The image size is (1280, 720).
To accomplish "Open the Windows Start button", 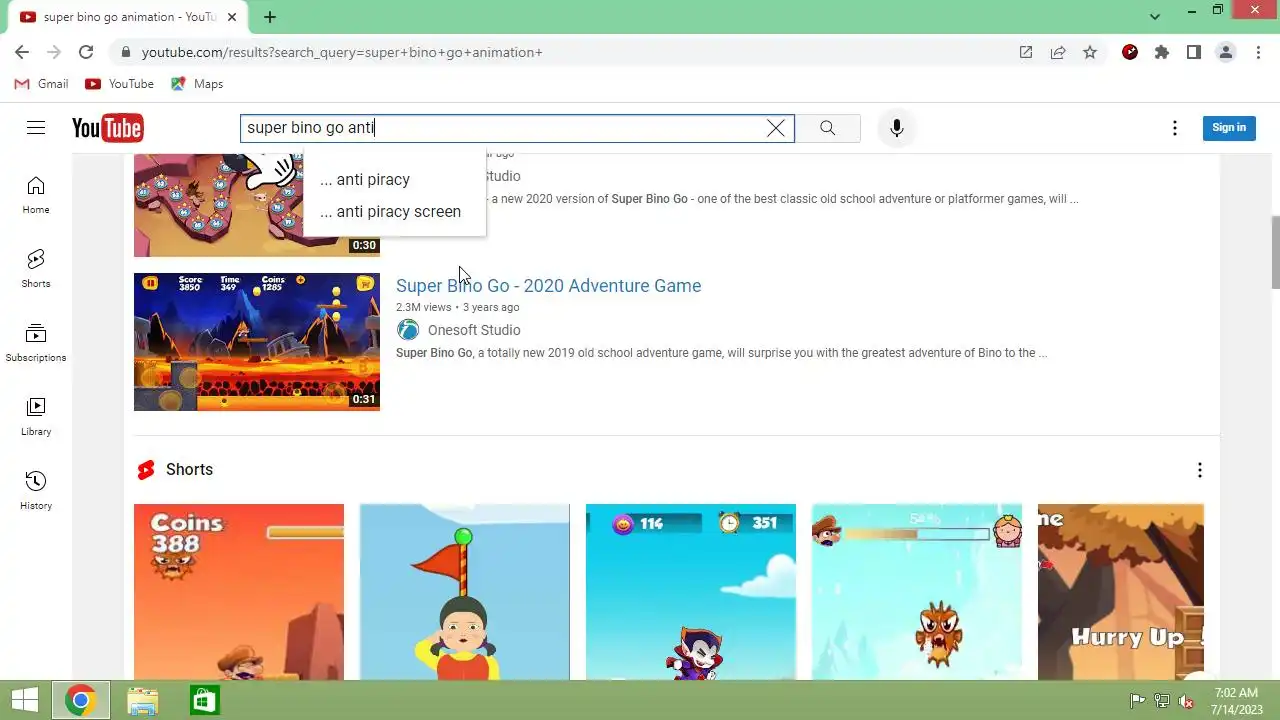I will [x=25, y=701].
